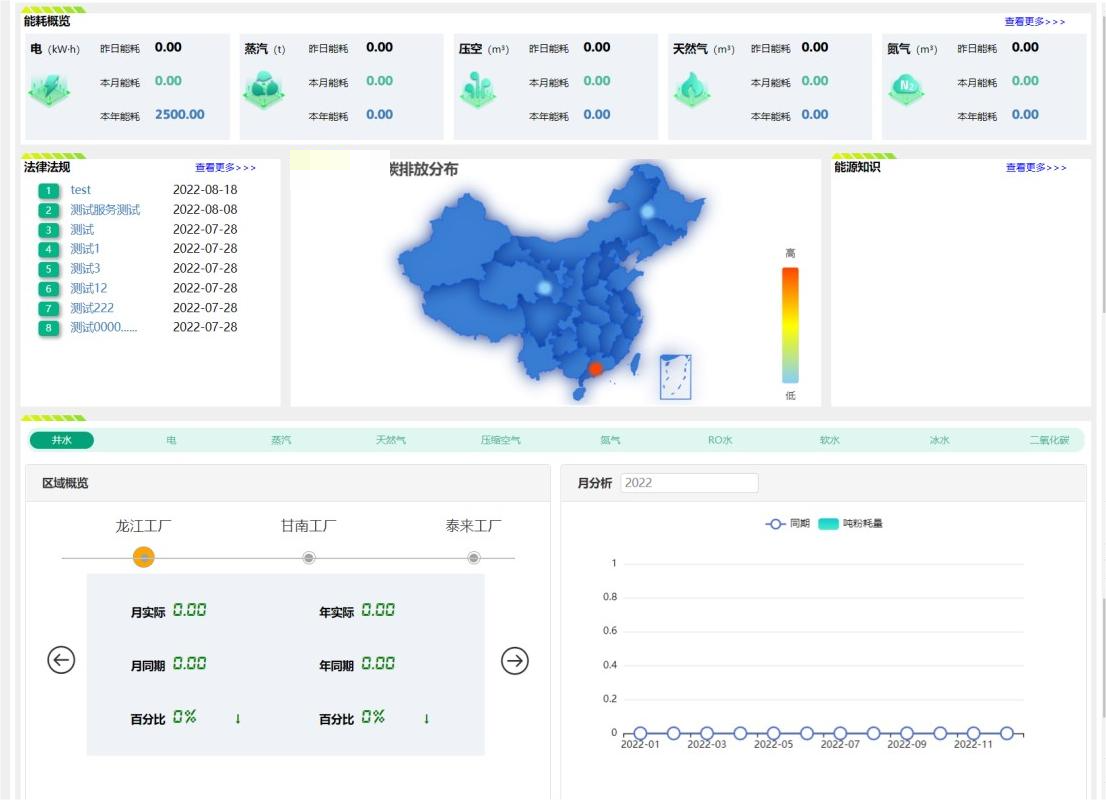The width and height of the screenshot is (1106, 800).
Task: Select 泰来工厂 timeline node
Action: pos(474,557)
